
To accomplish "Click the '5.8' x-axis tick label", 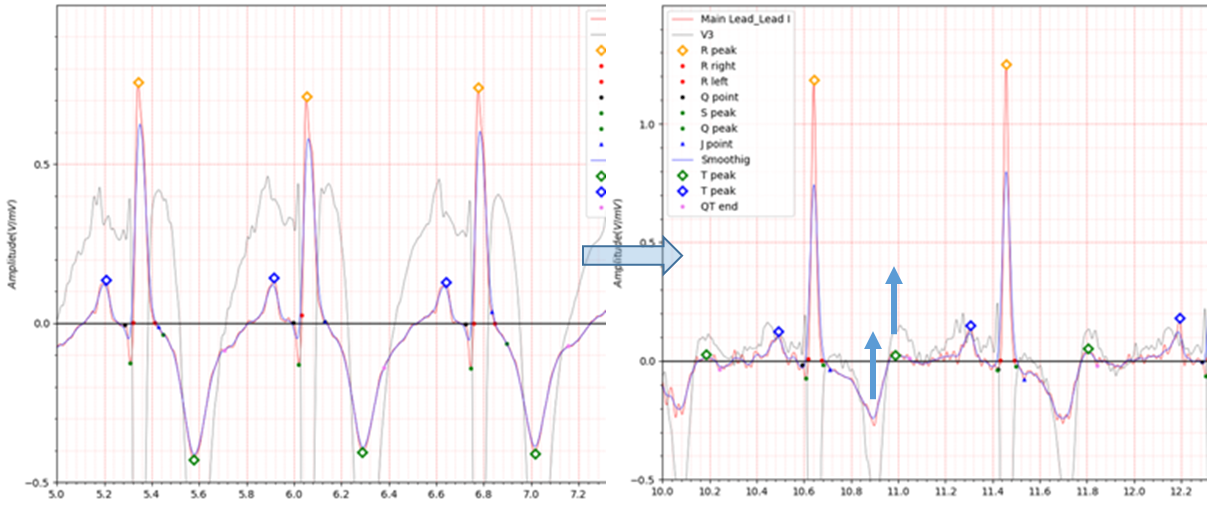I will coord(246,494).
